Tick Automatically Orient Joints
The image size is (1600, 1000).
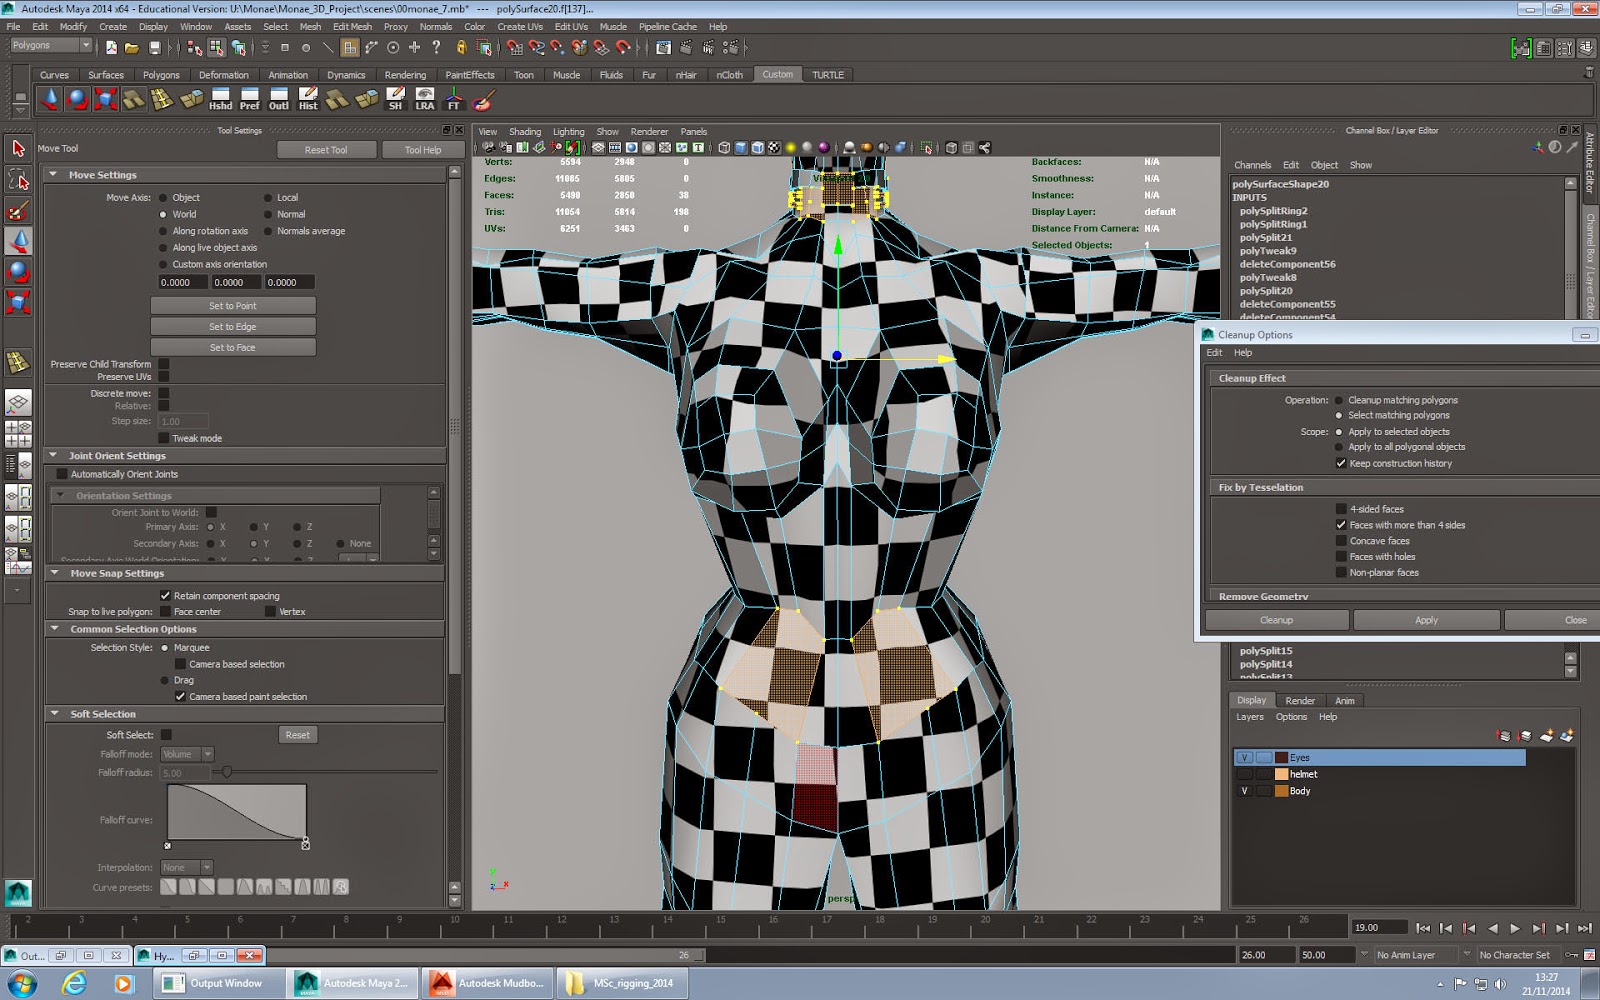62,474
